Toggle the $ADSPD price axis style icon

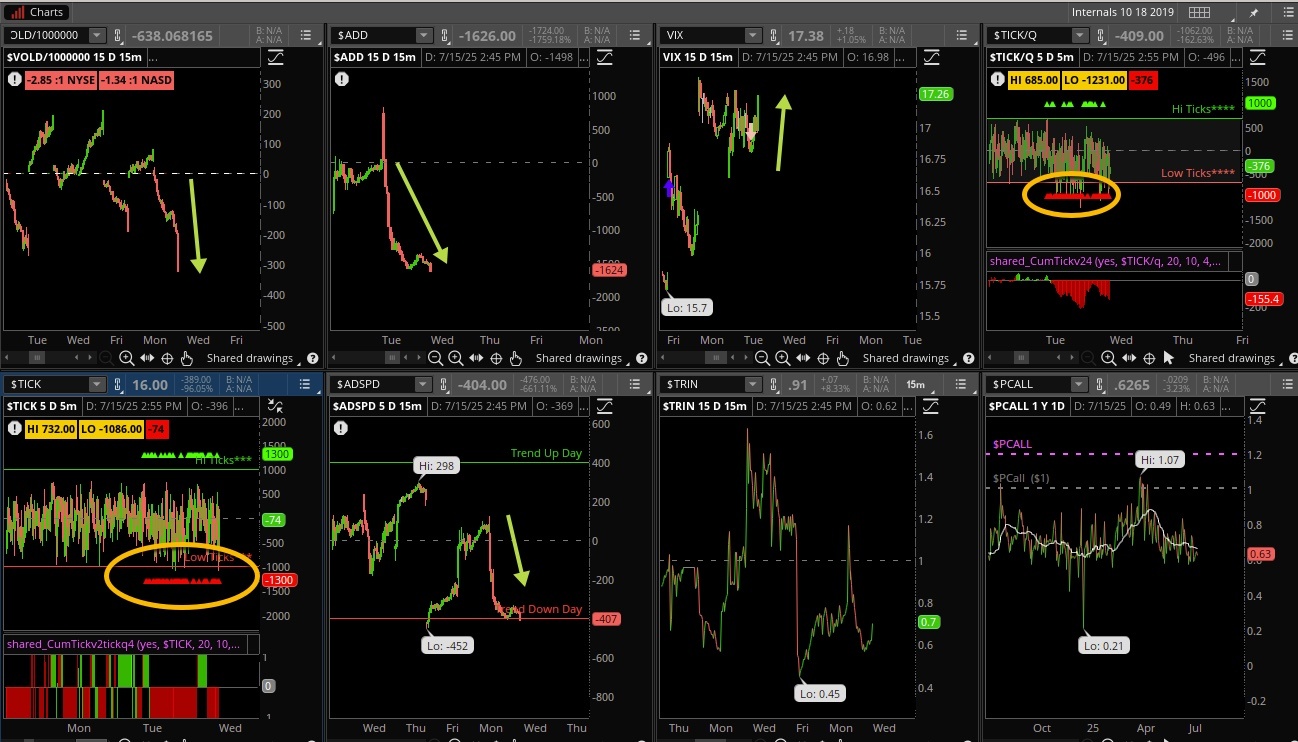click(602, 406)
